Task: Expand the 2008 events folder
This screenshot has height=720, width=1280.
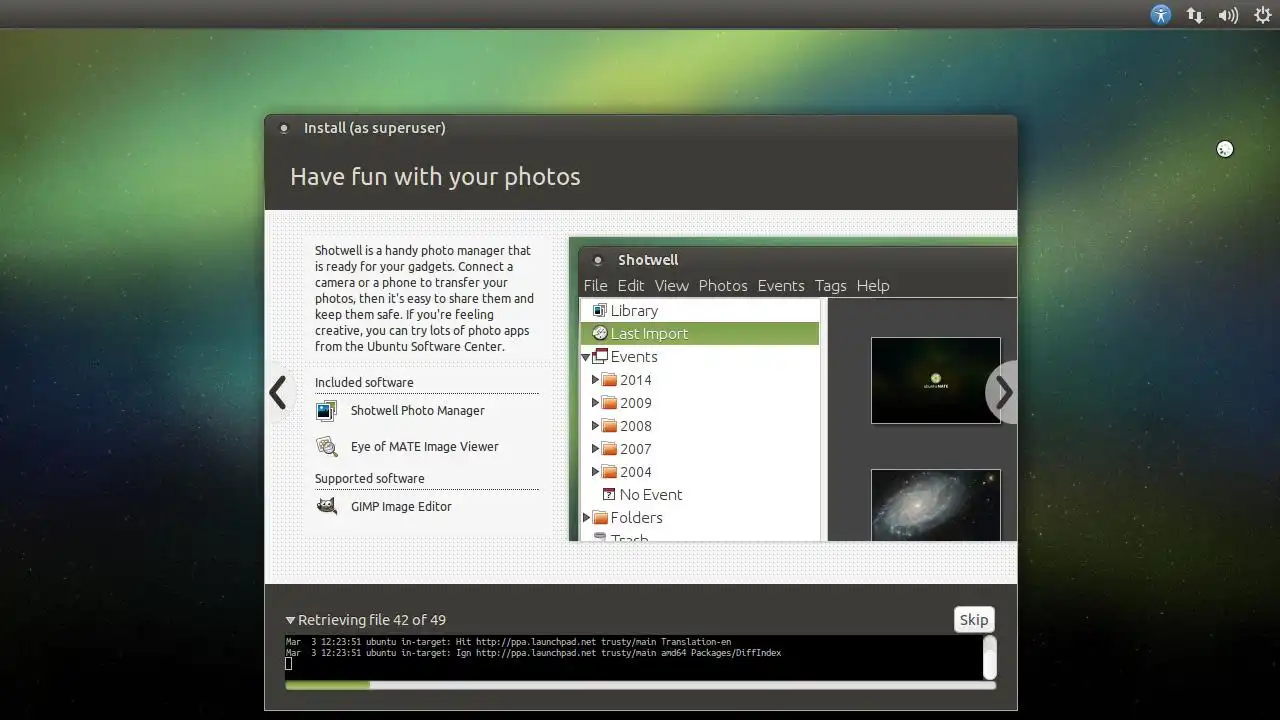Action: (595, 426)
